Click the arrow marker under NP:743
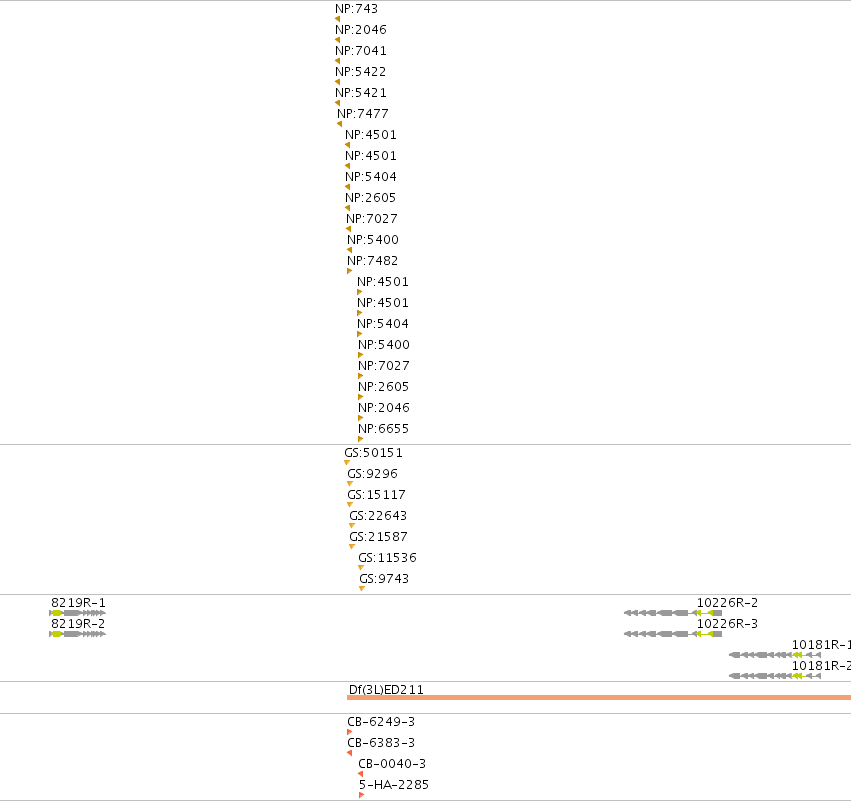Viewport: 851px width, 801px height. coord(338,19)
